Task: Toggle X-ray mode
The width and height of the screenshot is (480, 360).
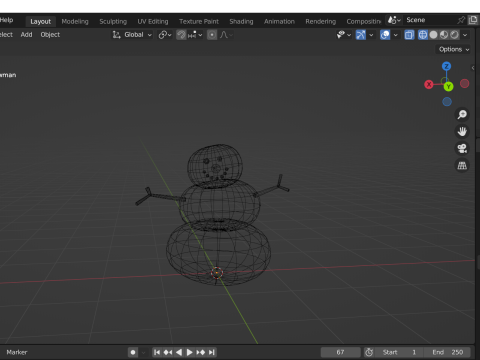Action: (409, 35)
